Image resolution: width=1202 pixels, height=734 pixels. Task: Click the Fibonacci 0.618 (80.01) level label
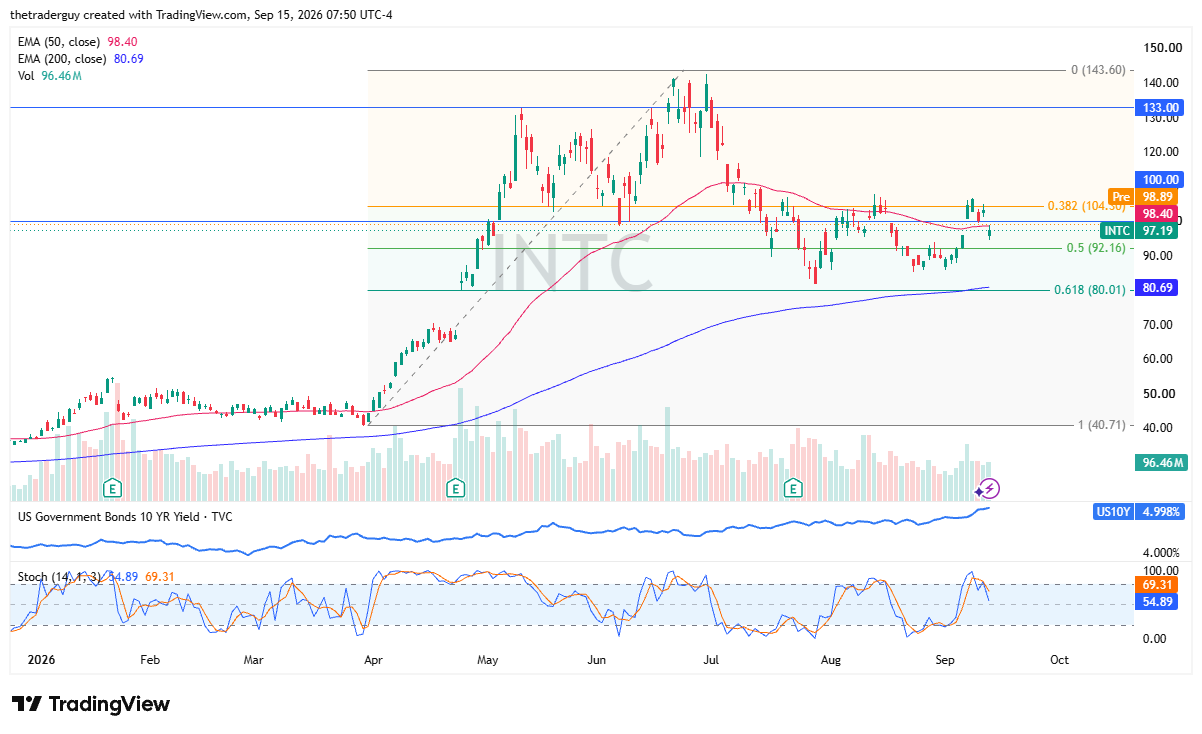(x=1089, y=290)
